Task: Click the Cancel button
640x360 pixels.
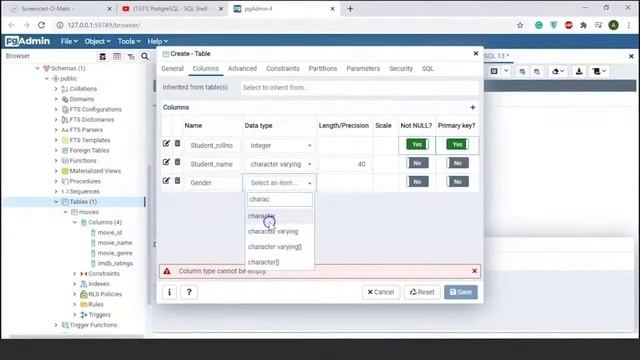Action: [x=381, y=292]
